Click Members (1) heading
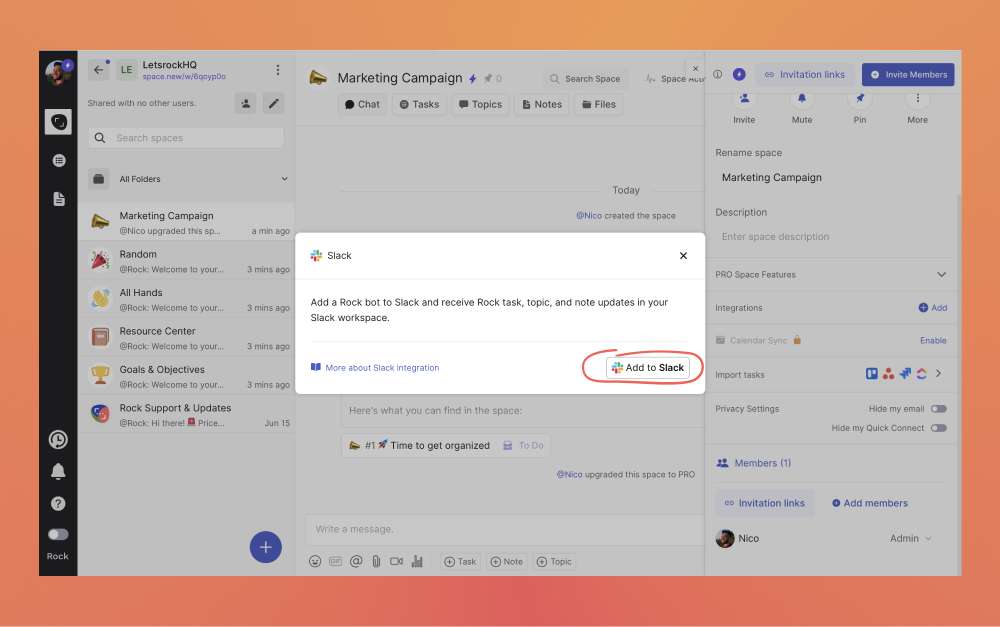This screenshot has width=1000, height=627. tap(753, 463)
